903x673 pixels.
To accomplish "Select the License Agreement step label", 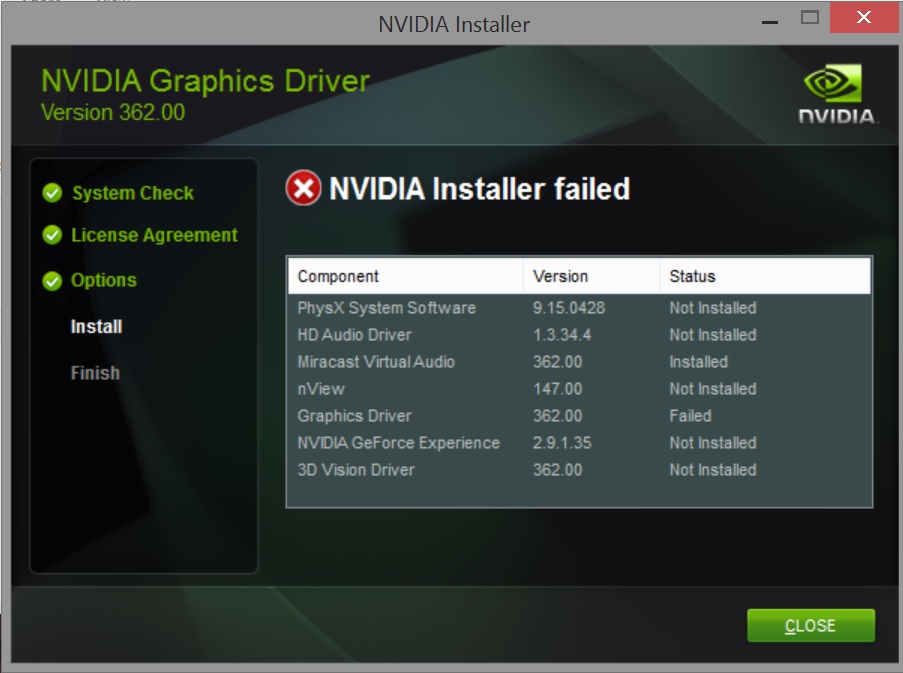I will point(154,235).
